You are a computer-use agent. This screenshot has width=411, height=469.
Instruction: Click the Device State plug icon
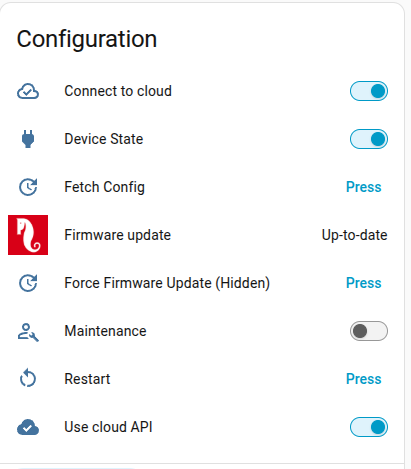[x=28, y=139]
